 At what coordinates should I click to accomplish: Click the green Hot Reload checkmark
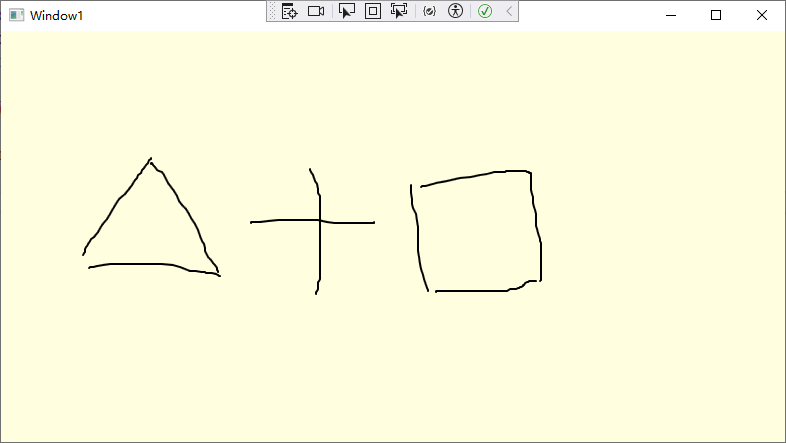coord(485,11)
